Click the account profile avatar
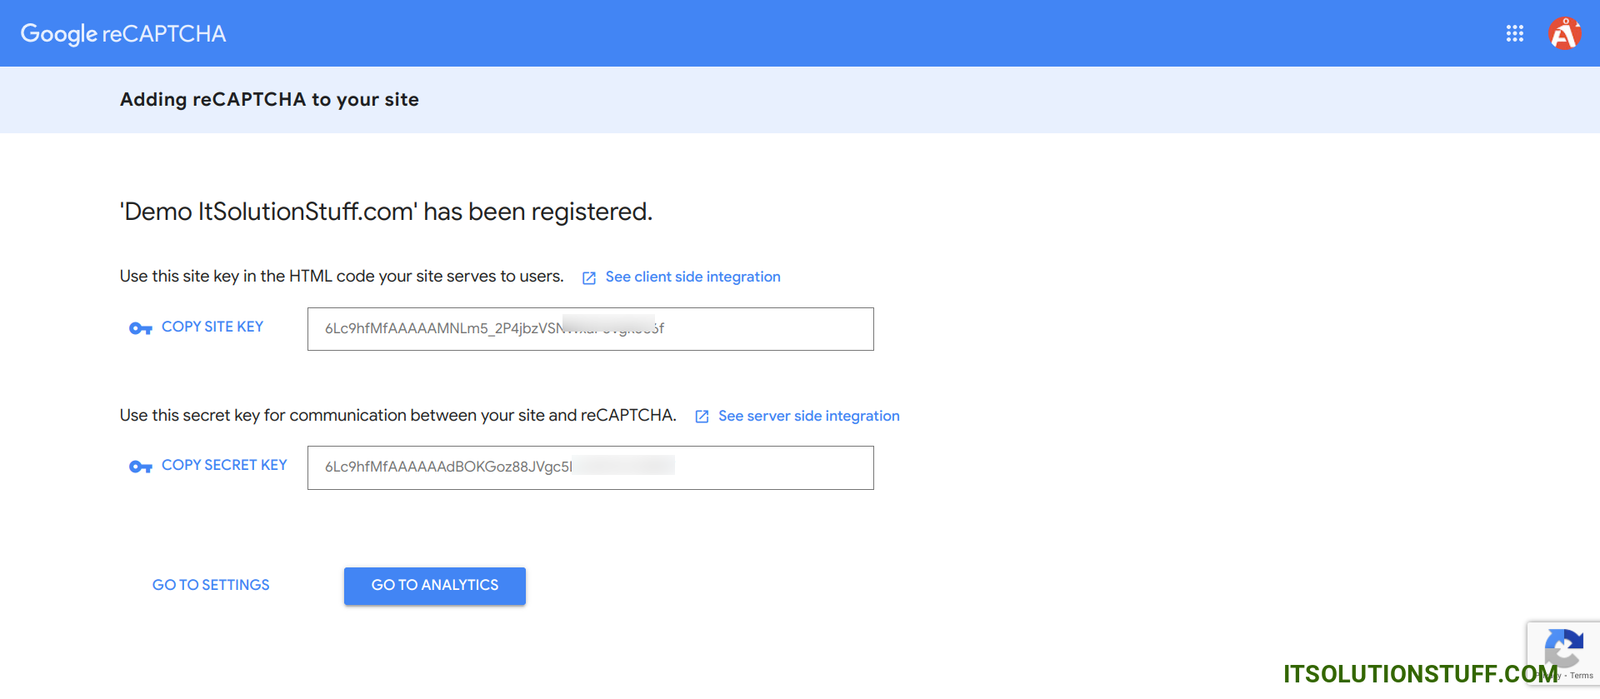Screen dimensions: 1600x699 coord(1564,34)
